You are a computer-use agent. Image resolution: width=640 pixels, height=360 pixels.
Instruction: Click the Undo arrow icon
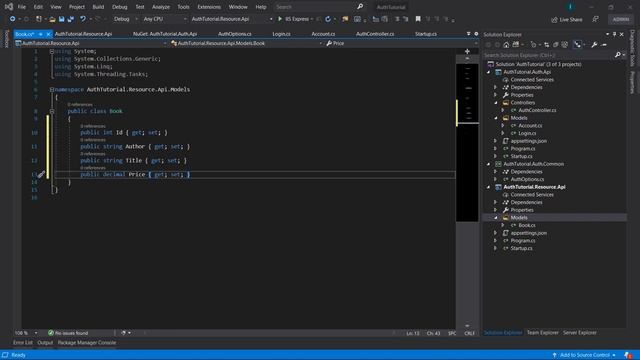(x=83, y=19)
